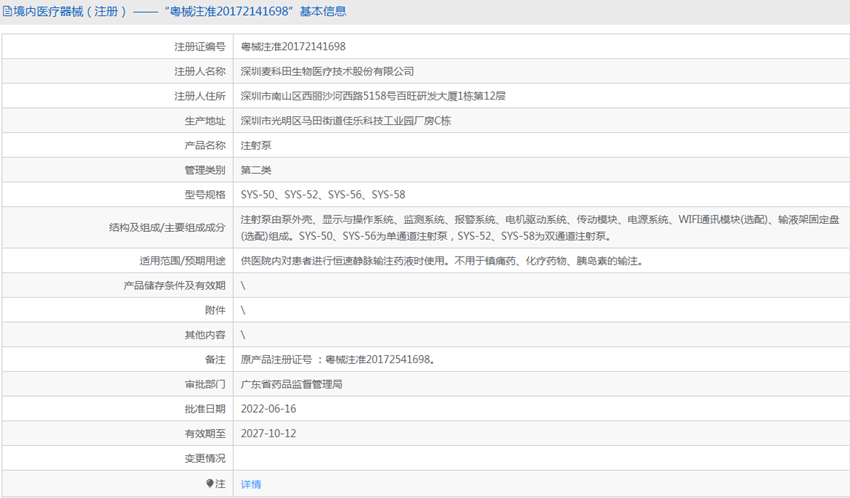Click the 注册证编号 row label
Viewport: 850px width, 498px height.
pos(199,46)
